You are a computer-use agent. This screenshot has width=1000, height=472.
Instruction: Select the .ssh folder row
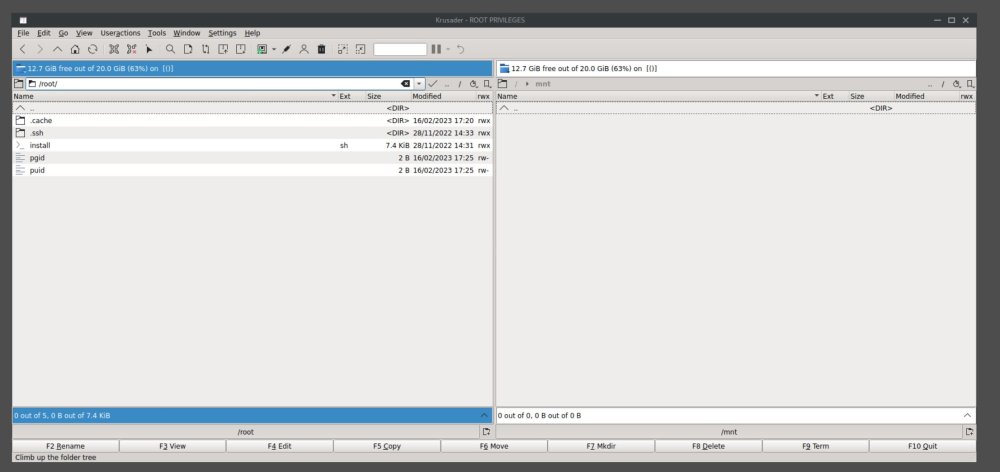pos(252,133)
